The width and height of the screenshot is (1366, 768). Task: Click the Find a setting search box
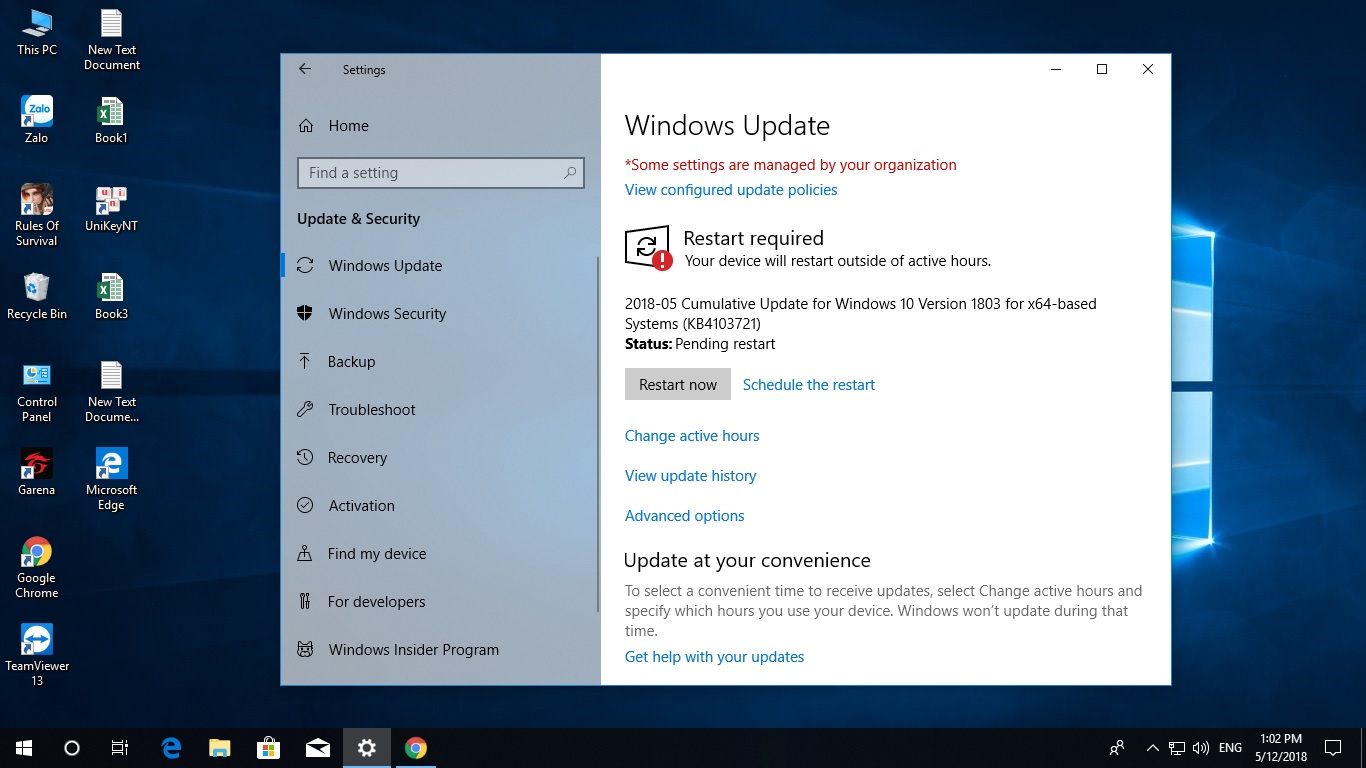point(440,173)
